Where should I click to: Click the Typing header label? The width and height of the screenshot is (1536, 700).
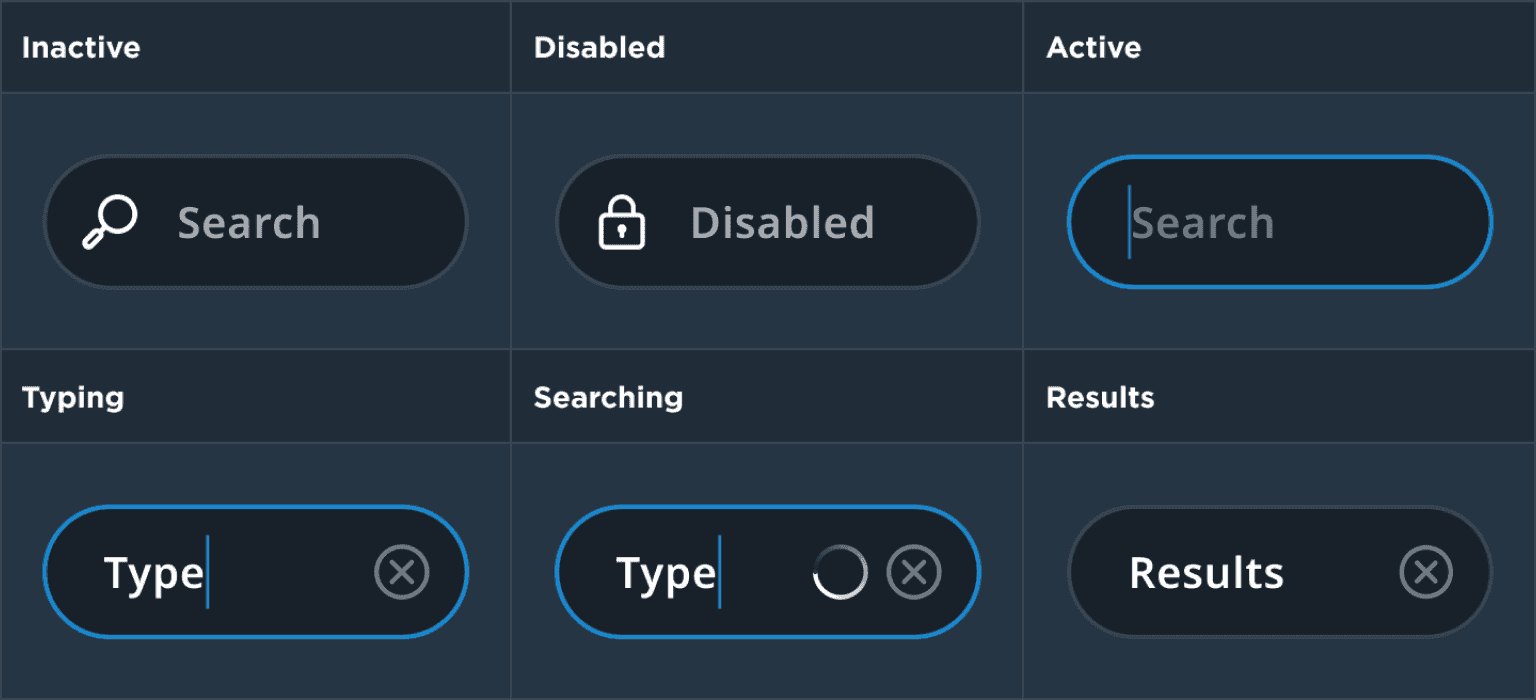tap(73, 398)
